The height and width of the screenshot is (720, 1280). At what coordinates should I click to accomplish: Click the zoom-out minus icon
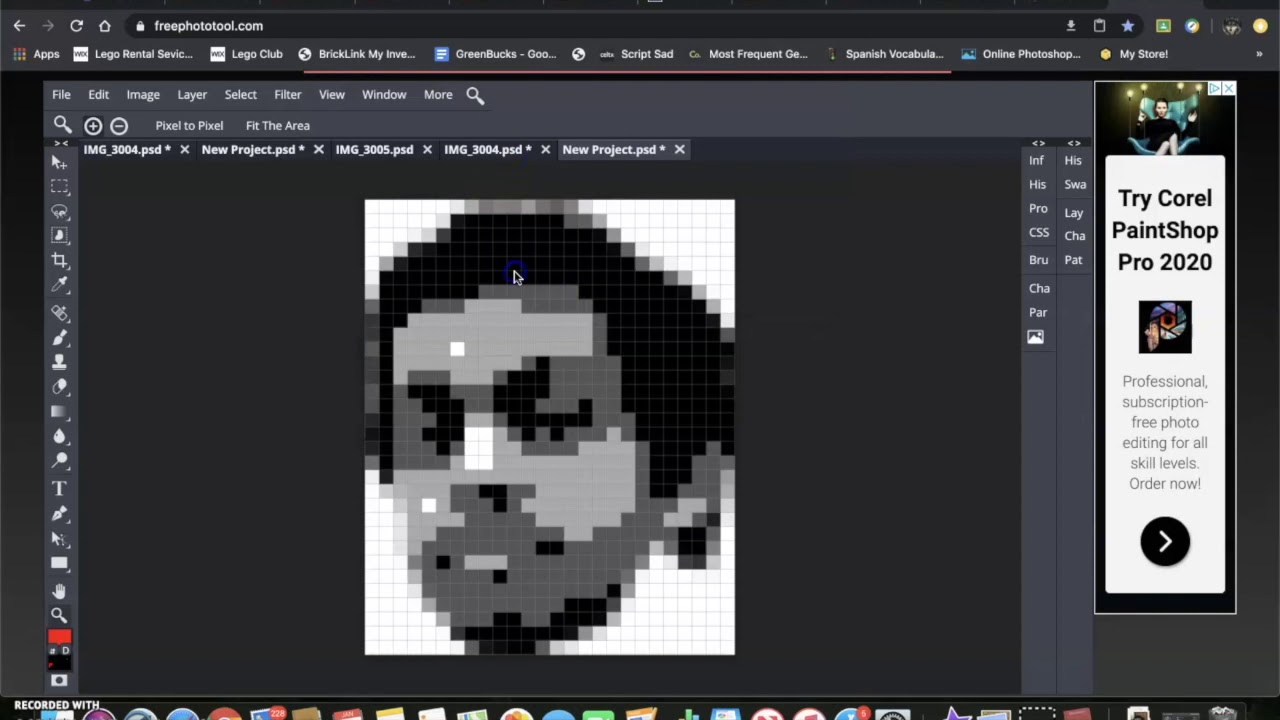pos(119,125)
